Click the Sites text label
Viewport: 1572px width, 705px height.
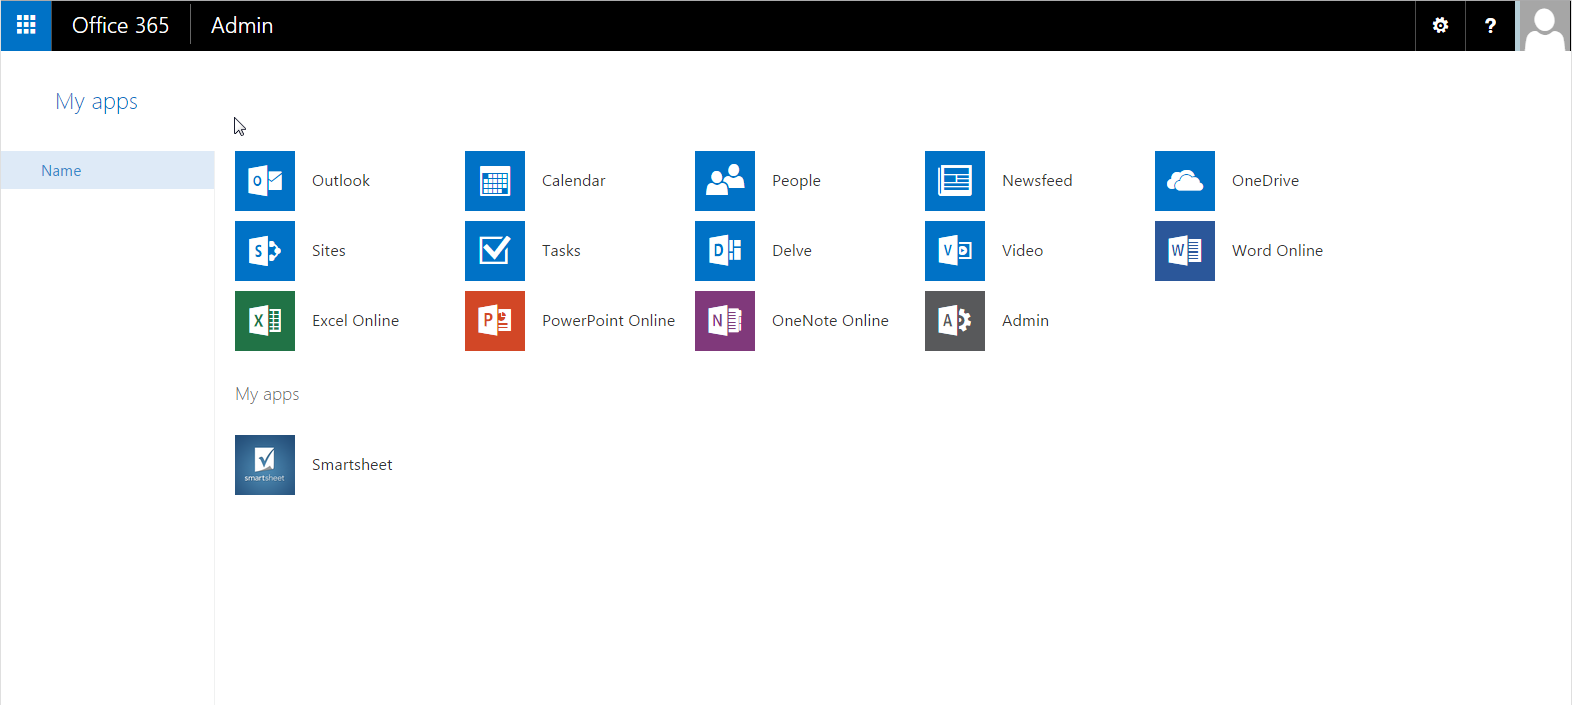point(329,251)
